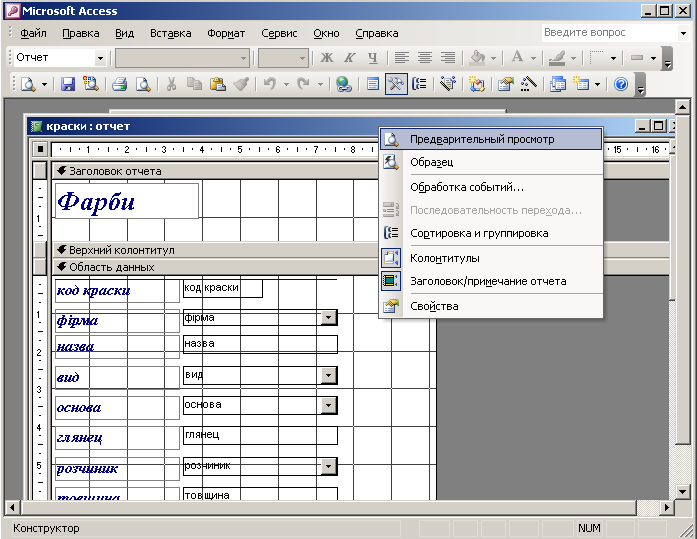Click the New Object icon
The width and height of the screenshot is (697, 539).
(x=581, y=84)
